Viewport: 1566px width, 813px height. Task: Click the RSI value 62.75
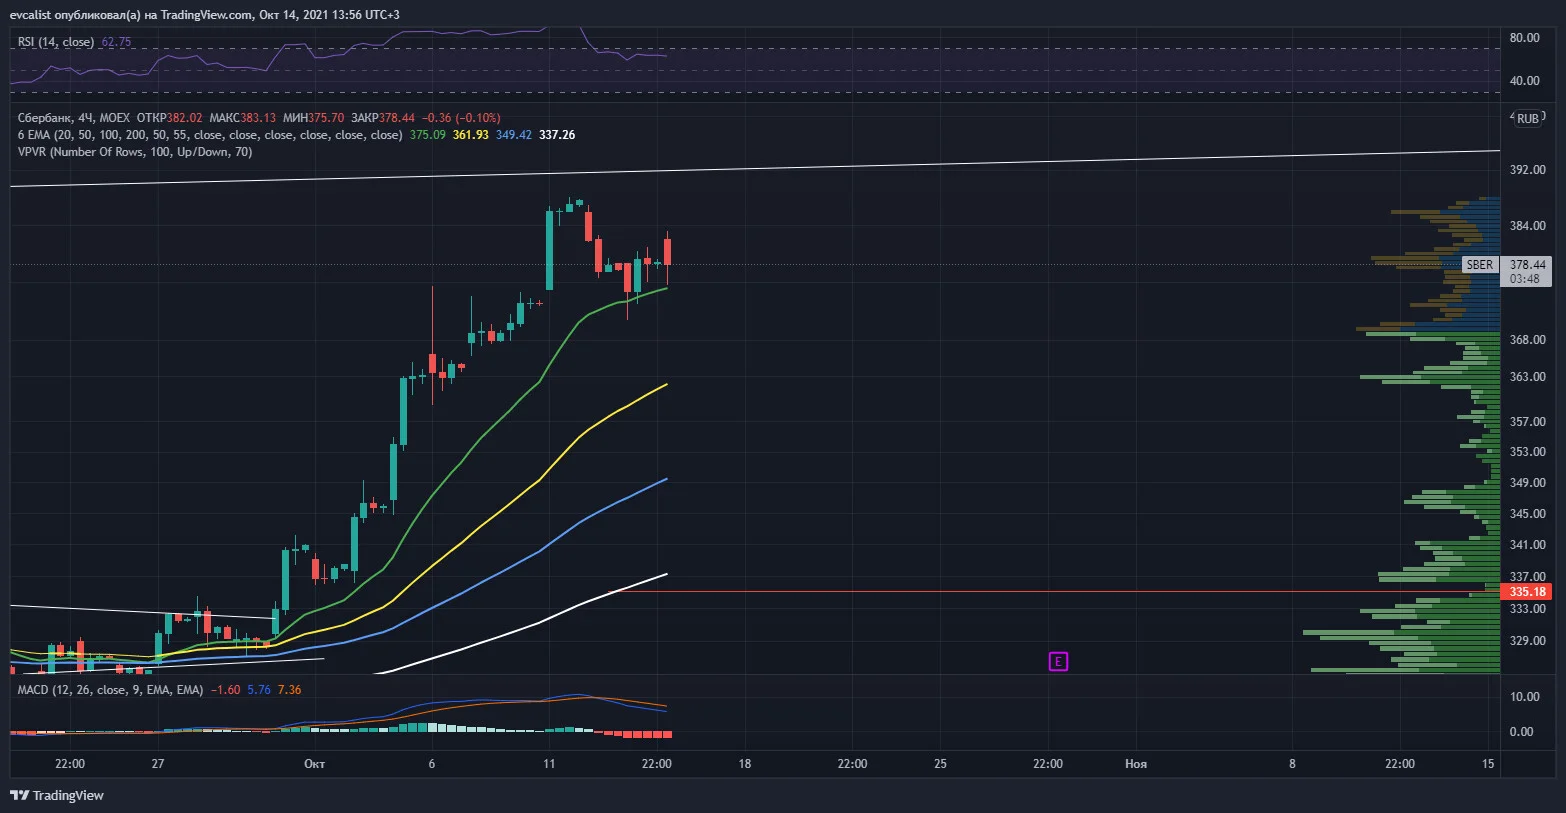(116, 42)
